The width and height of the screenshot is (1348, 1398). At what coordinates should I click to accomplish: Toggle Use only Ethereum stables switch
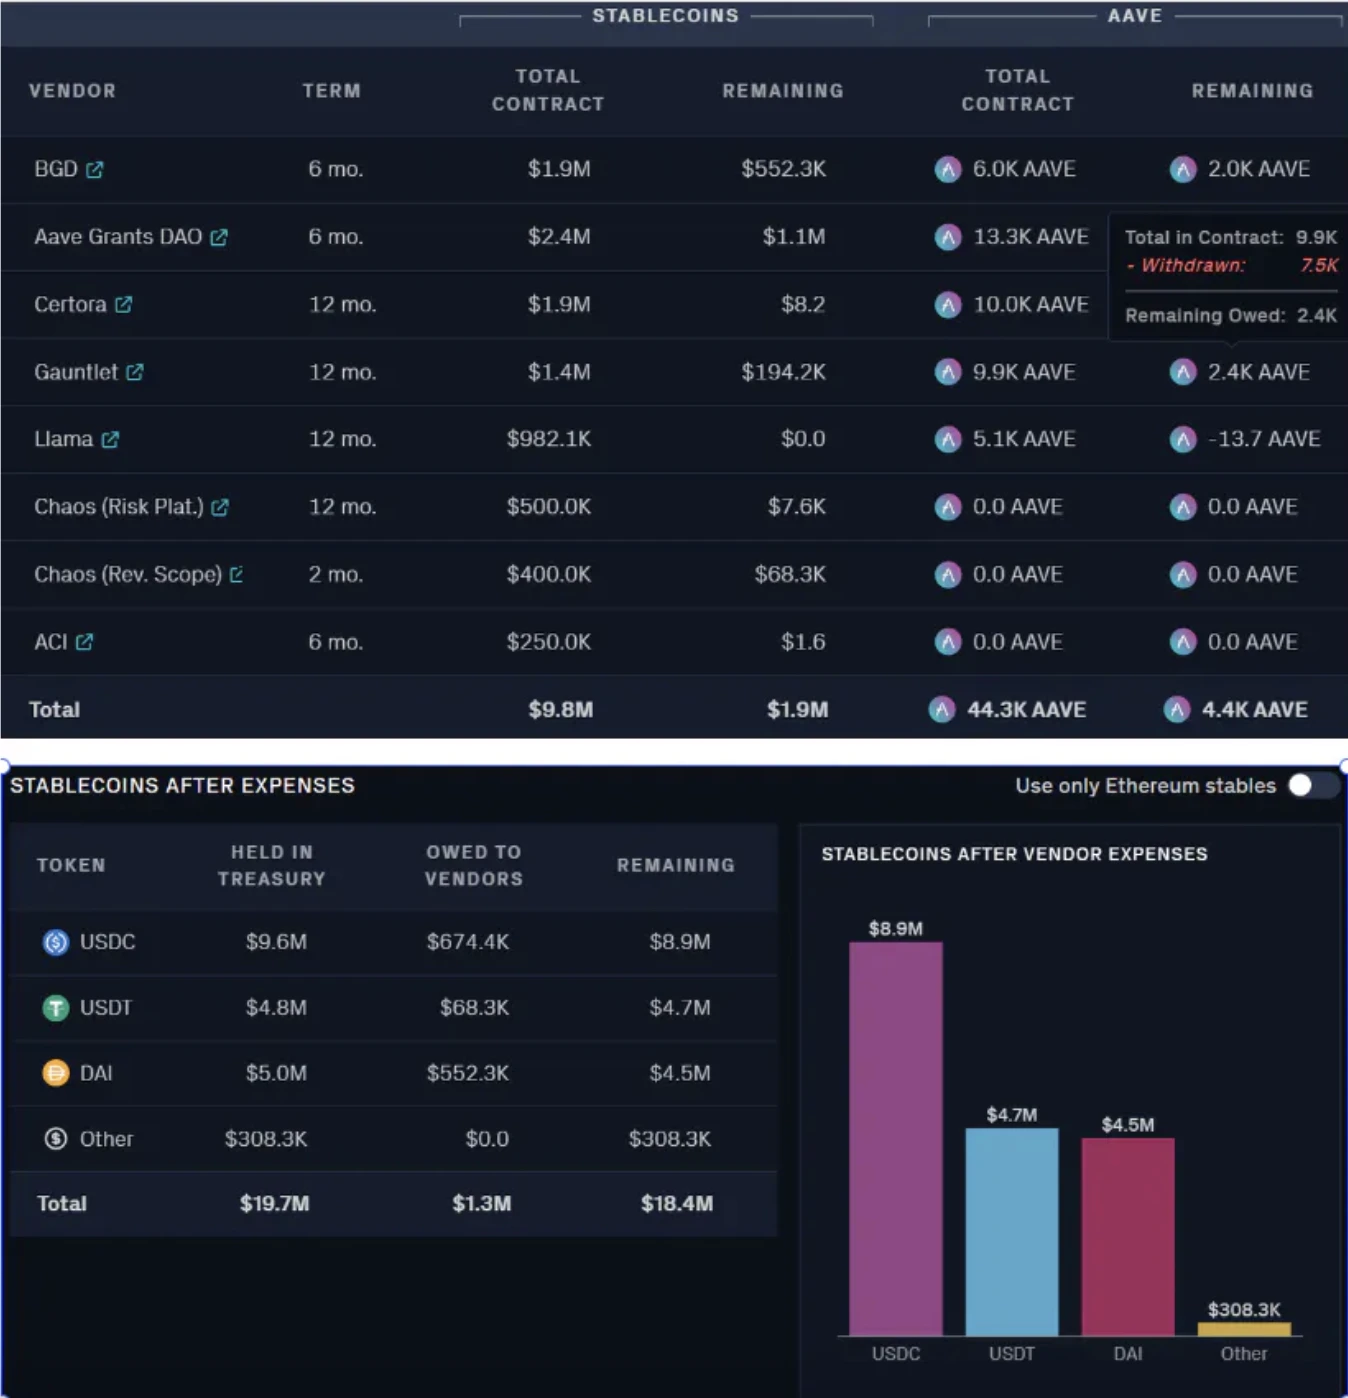coord(1311,785)
